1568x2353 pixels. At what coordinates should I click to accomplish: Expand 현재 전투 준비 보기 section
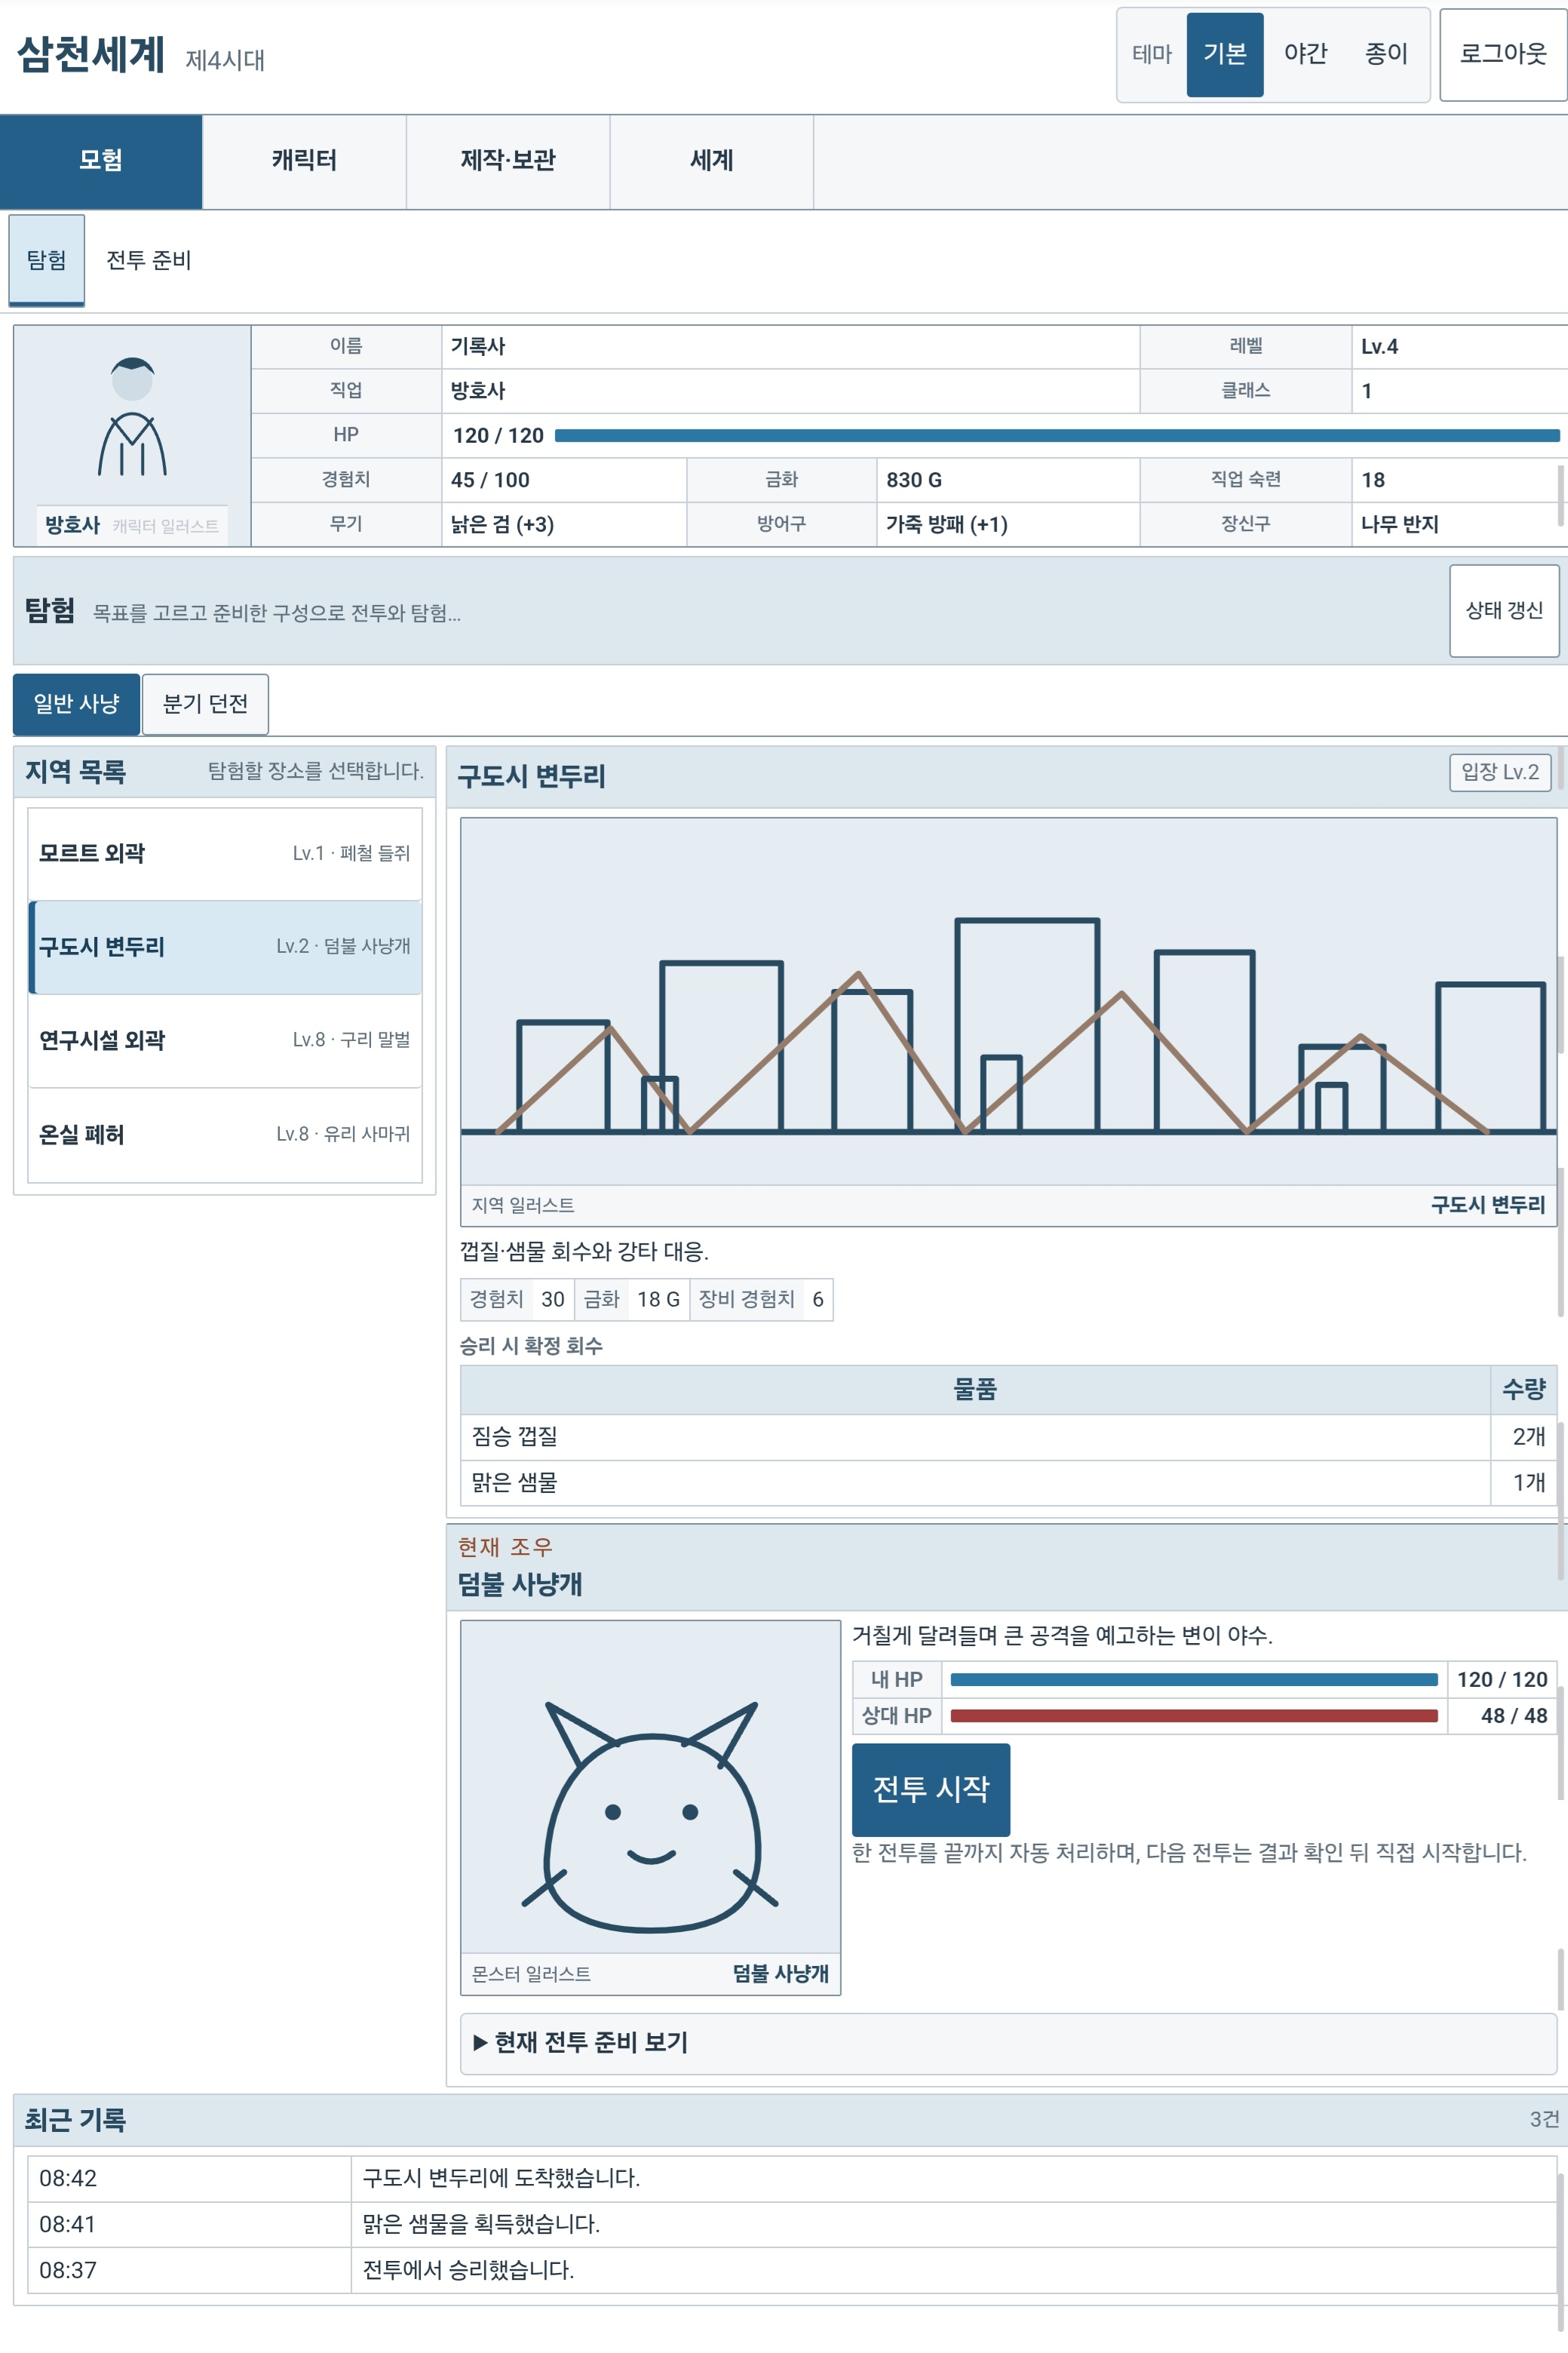click(1008, 2043)
